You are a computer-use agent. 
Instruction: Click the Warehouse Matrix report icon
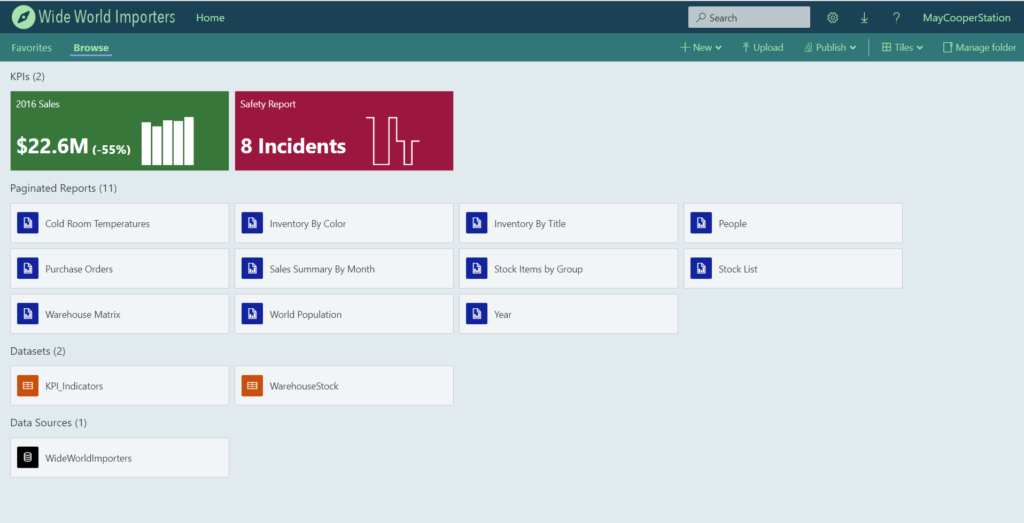tap(27, 314)
